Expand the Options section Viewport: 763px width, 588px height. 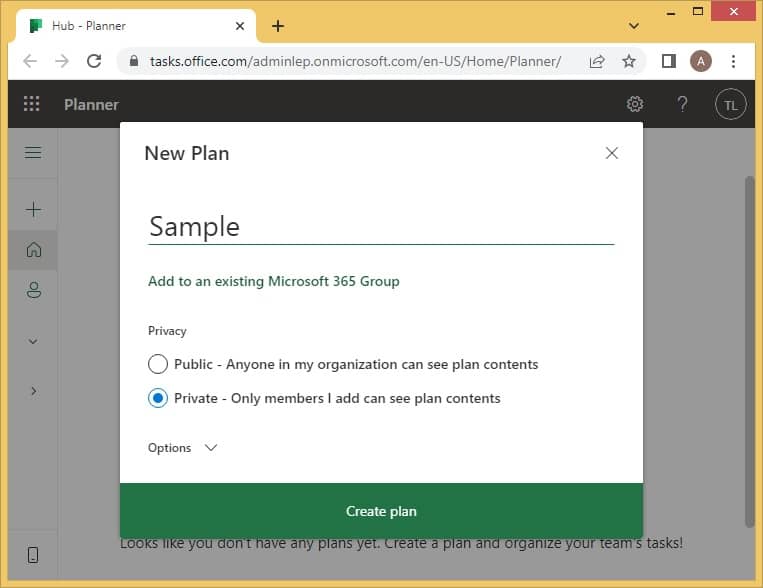pyautogui.click(x=182, y=448)
